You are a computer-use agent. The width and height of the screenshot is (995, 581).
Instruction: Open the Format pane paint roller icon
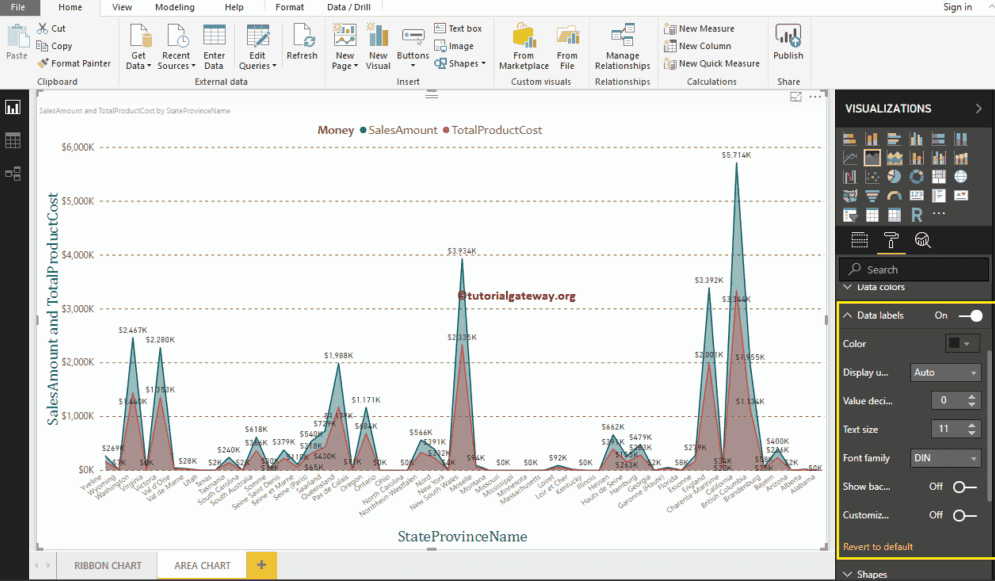click(x=891, y=240)
